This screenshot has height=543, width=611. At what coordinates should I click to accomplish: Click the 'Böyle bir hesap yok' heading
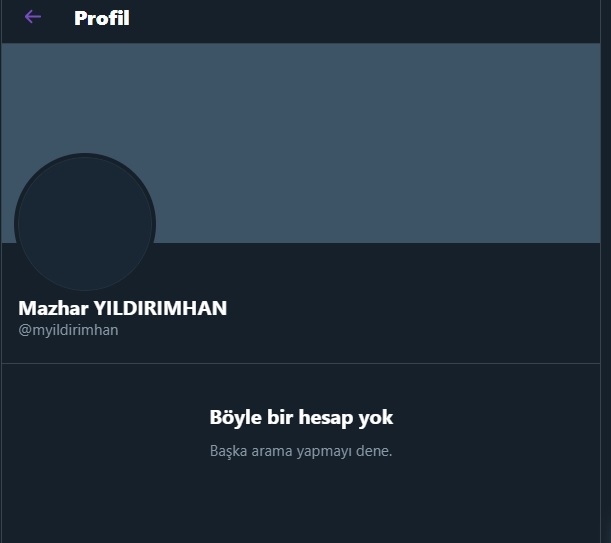pos(301,417)
